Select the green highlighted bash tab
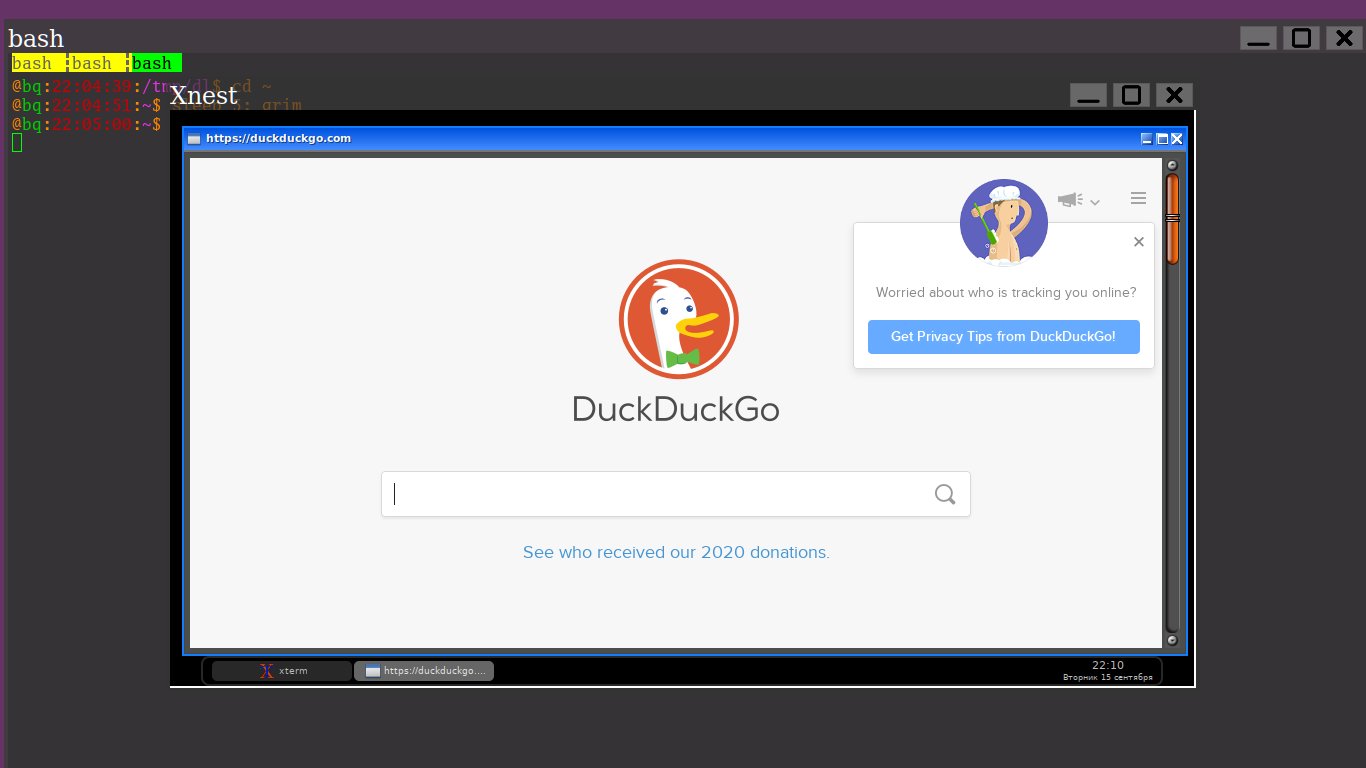The height and width of the screenshot is (768, 1366). click(x=156, y=63)
